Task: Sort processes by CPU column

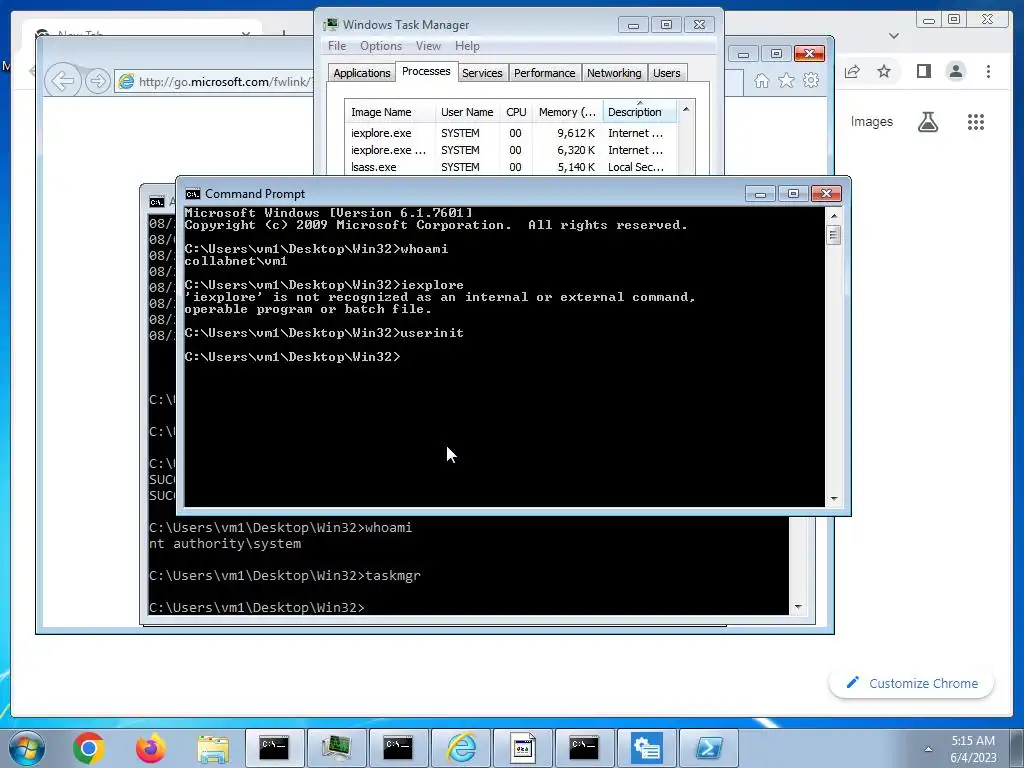Action: click(516, 112)
